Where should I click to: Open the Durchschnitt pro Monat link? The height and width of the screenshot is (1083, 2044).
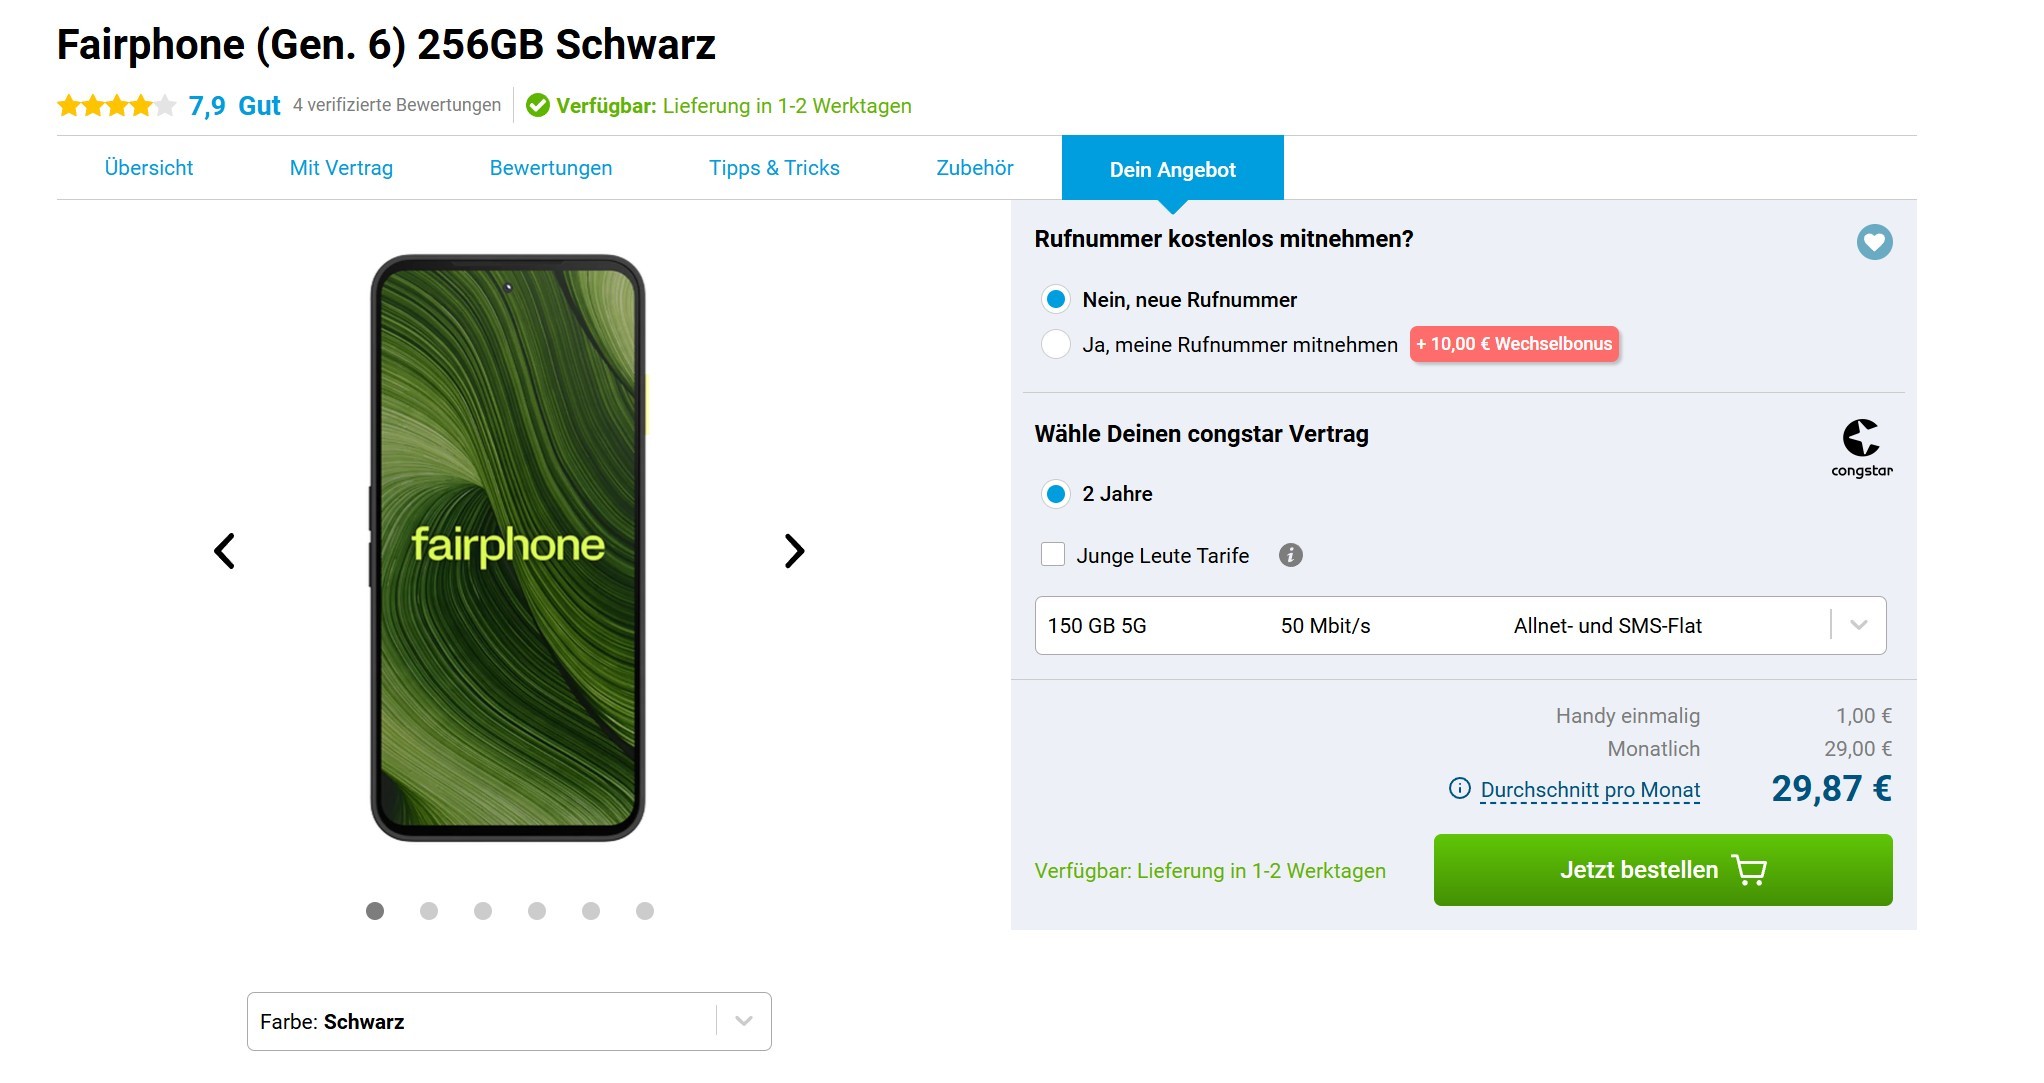[x=1590, y=790]
